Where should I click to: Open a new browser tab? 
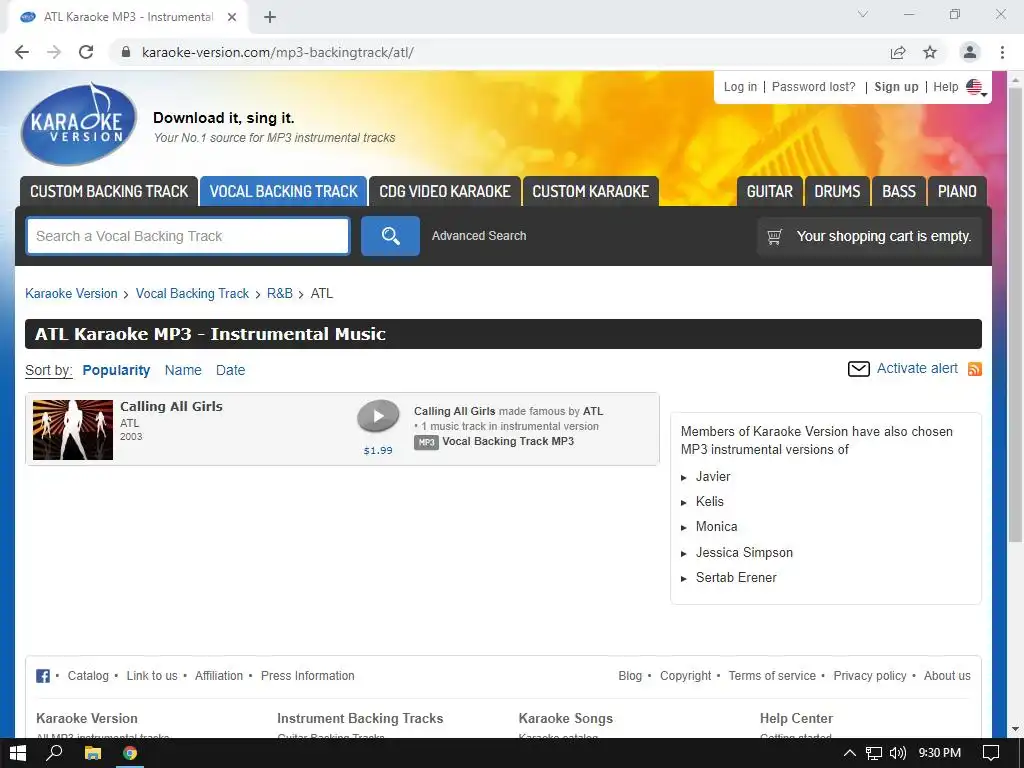pos(270,17)
